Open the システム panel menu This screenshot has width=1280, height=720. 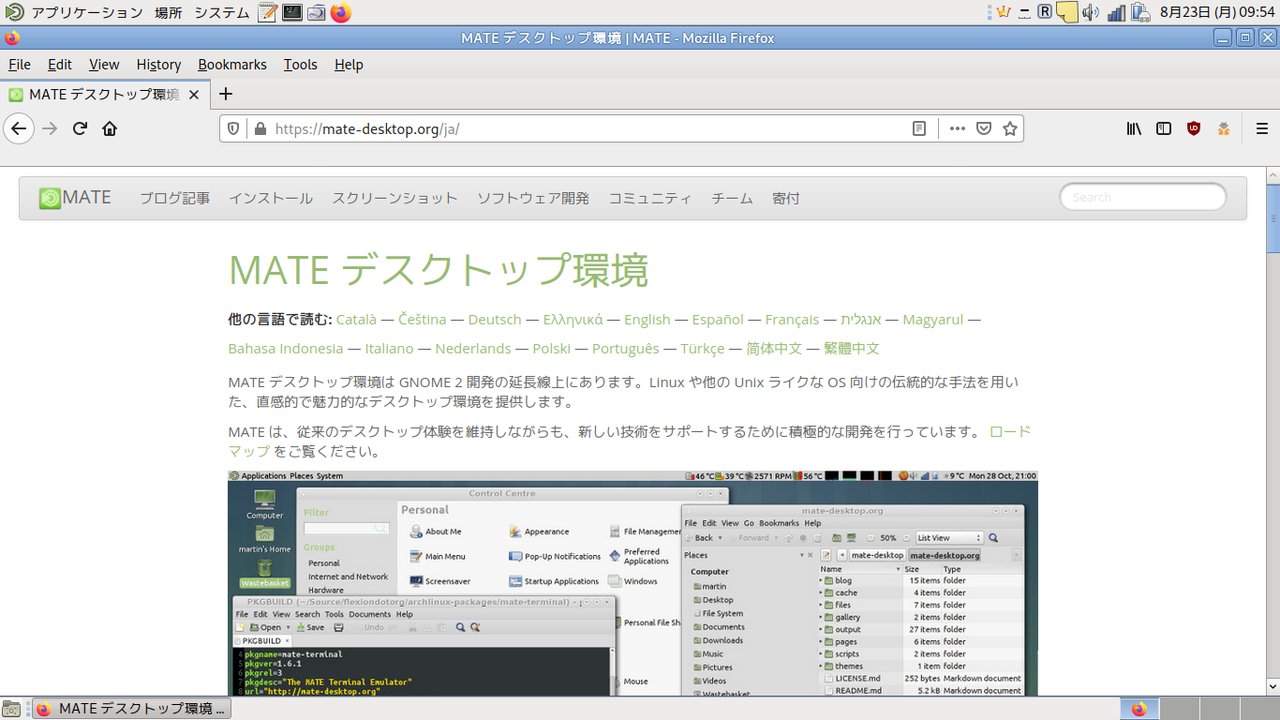click(x=222, y=13)
